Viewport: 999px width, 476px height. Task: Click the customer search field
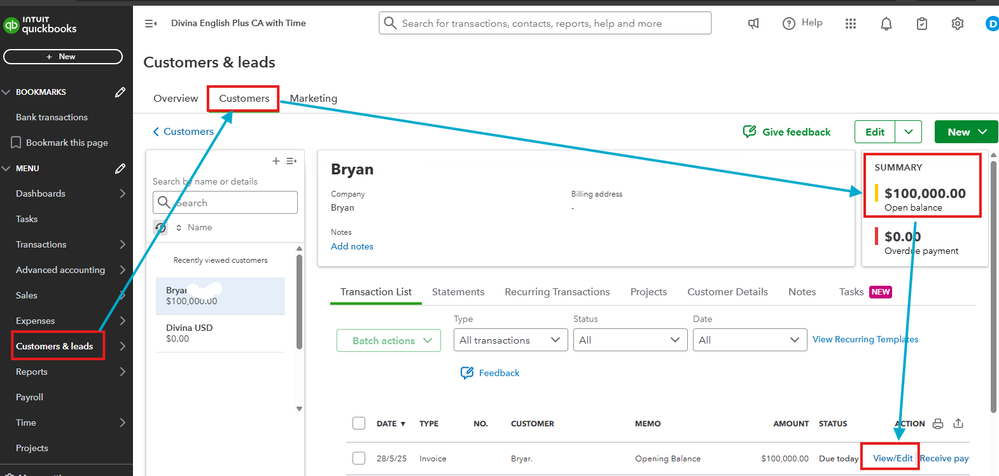[x=232, y=203]
